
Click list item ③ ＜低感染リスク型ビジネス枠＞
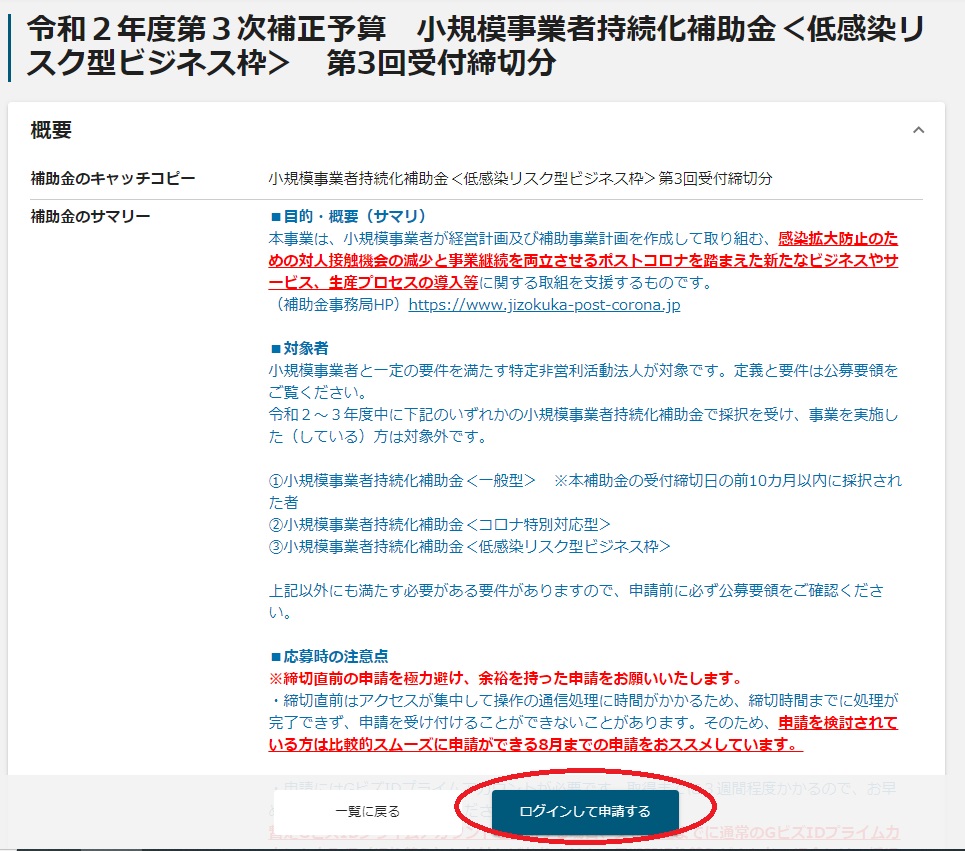tap(469, 546)
